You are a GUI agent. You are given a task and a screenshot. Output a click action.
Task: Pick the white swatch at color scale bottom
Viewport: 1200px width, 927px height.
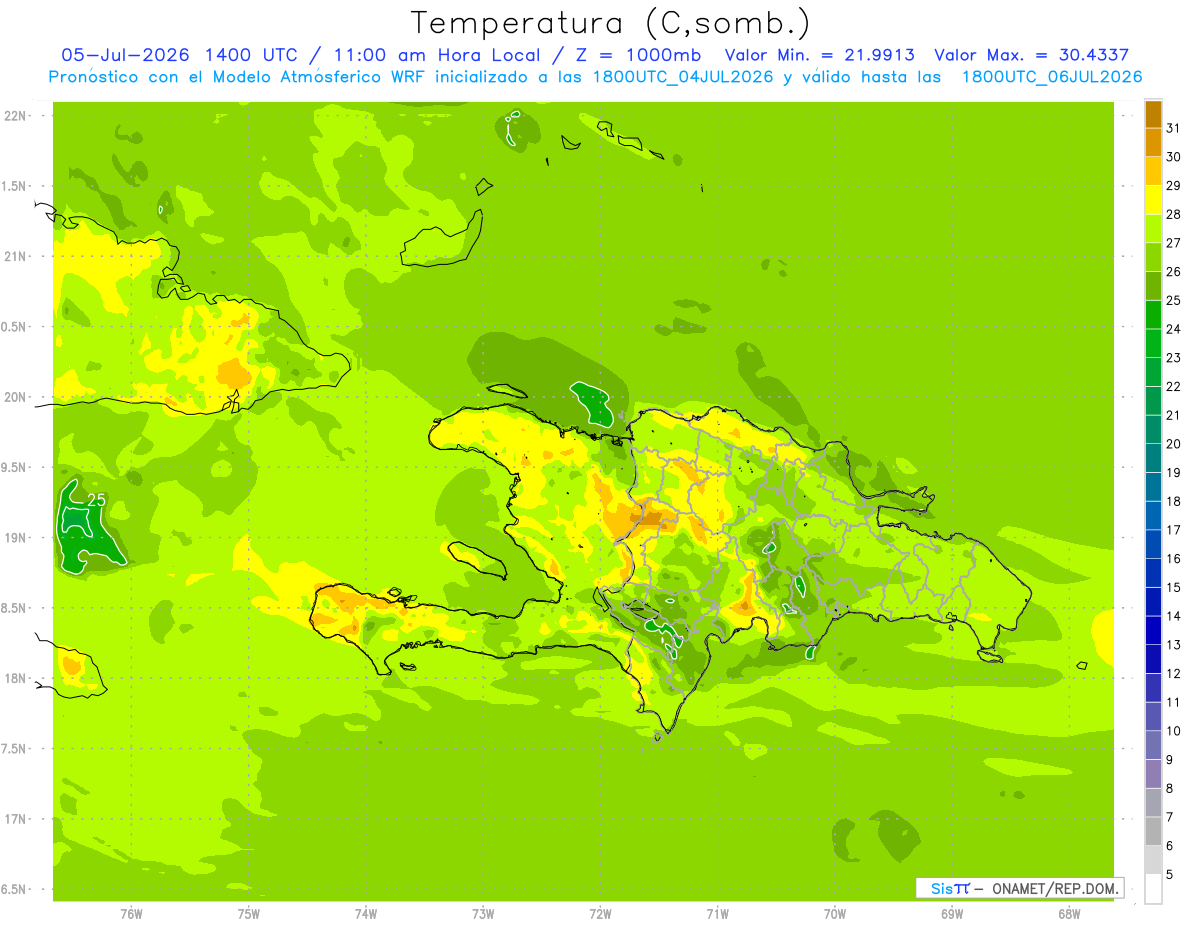pos(1153,889)
